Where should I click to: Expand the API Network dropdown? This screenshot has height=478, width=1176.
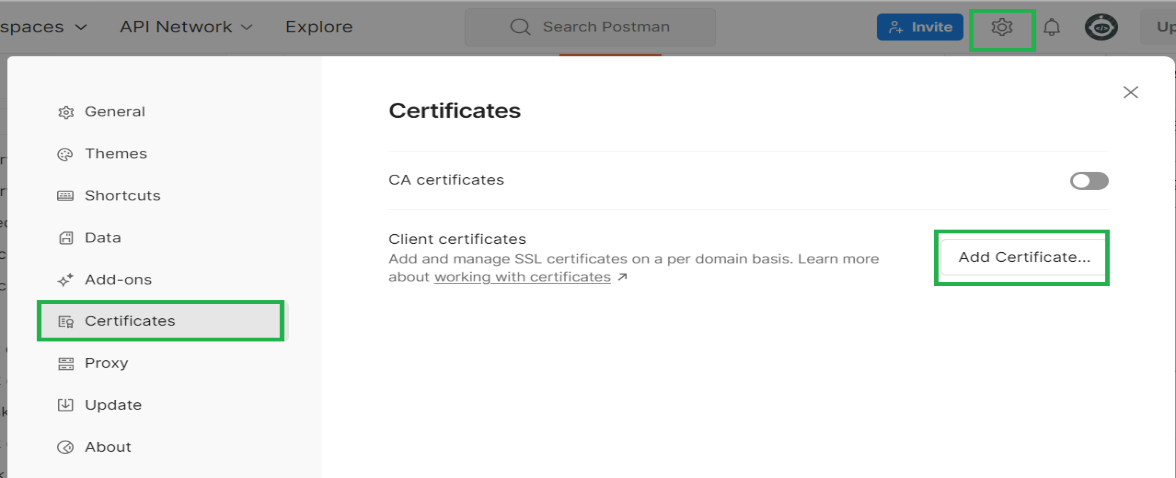coord(186,27)
